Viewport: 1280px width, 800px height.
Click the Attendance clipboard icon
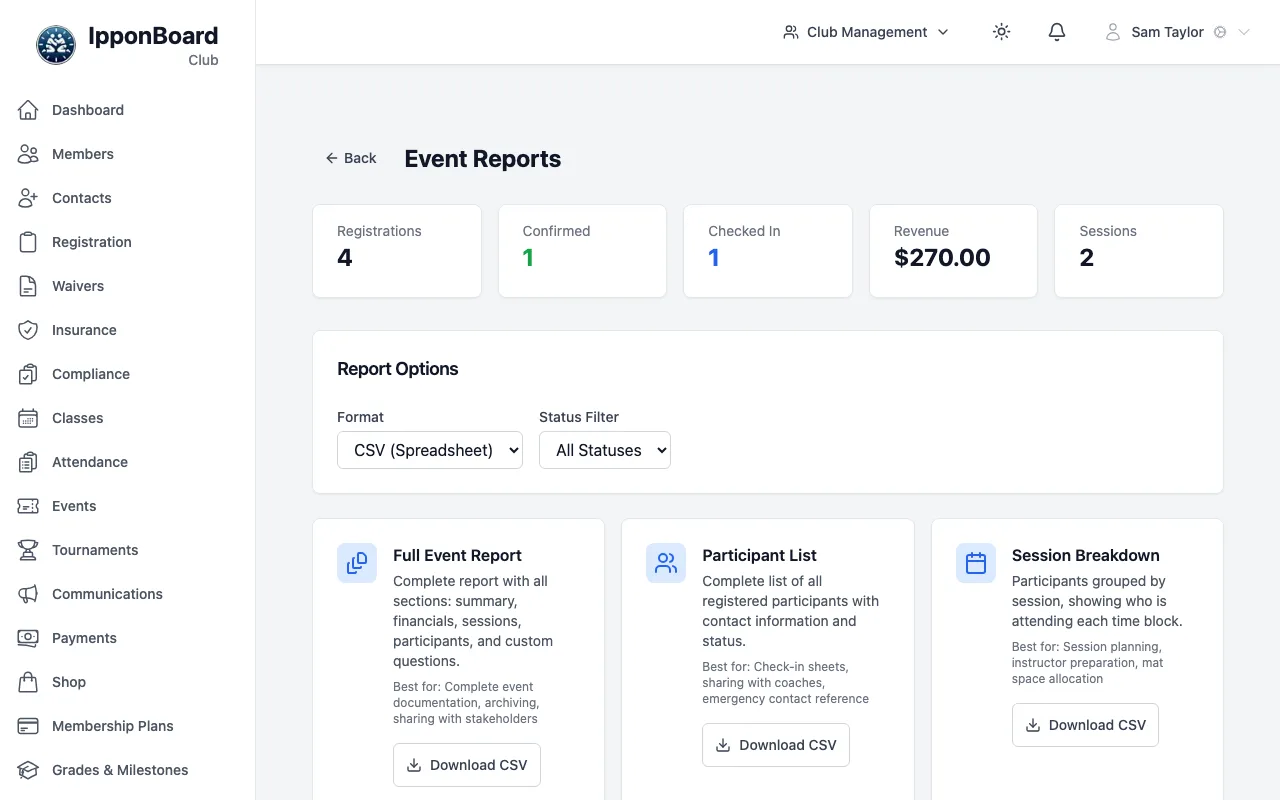[x=28, y=462]
